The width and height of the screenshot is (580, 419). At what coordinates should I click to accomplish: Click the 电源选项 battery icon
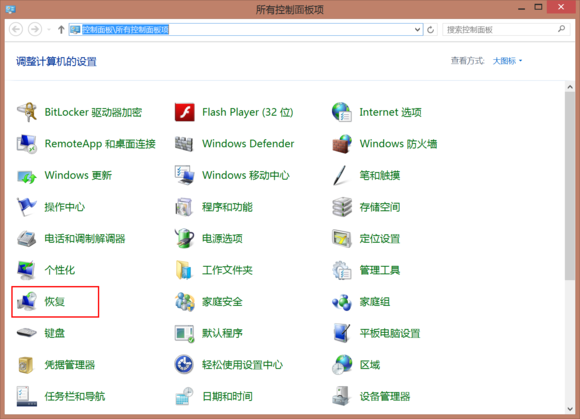[184, 239]
